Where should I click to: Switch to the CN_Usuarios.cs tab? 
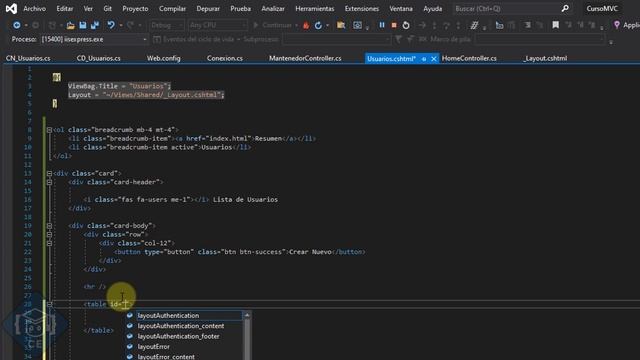[x=28, y=58]
